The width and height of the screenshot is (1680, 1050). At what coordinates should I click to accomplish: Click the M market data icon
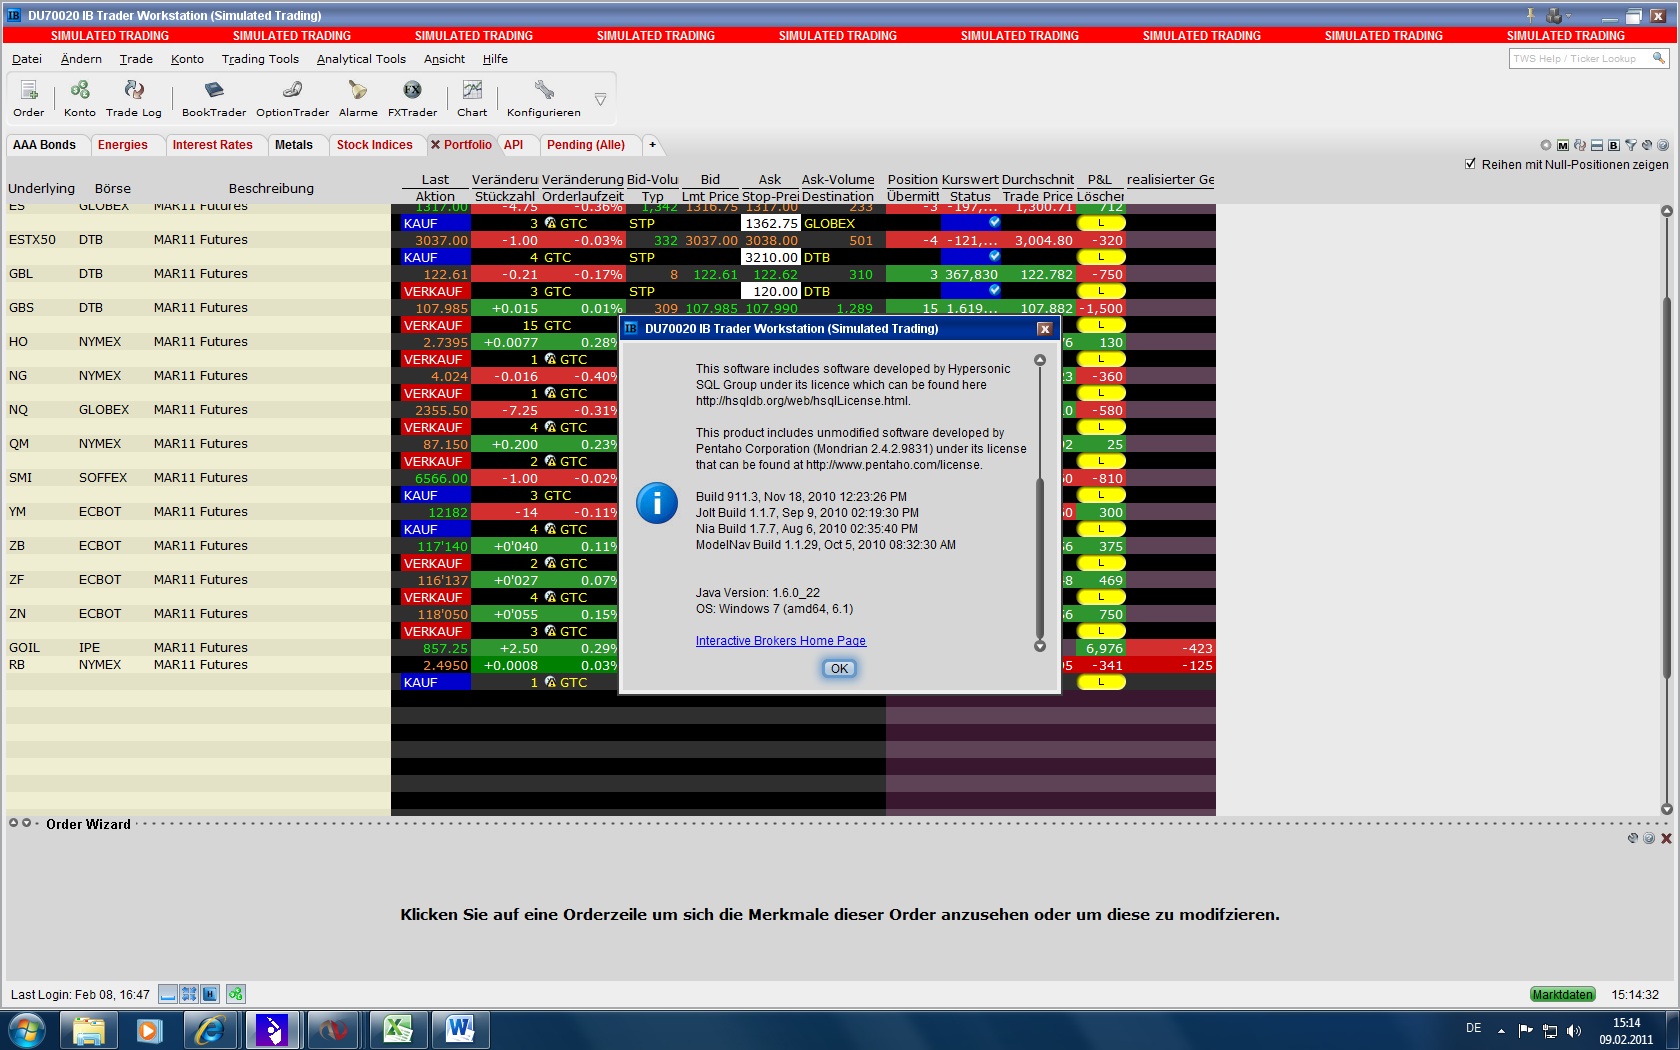[x=1563, y=145]
